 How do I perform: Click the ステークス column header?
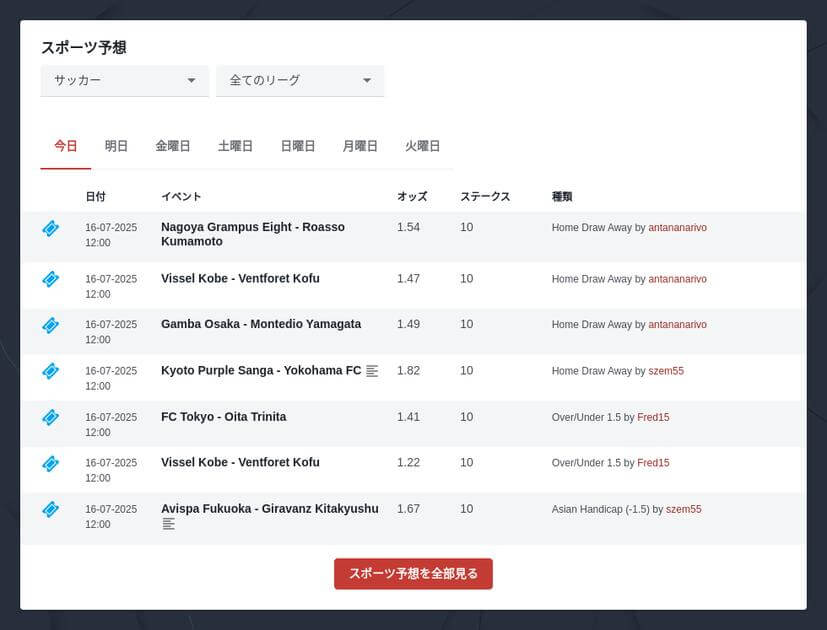click(x=485, y=196)
